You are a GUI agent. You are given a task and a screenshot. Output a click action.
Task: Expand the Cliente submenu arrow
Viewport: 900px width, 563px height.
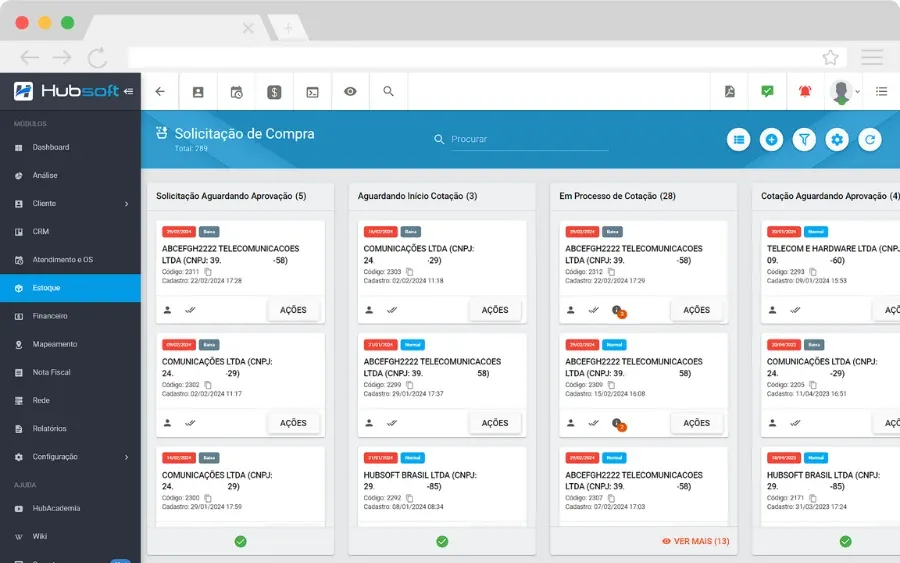126,204
